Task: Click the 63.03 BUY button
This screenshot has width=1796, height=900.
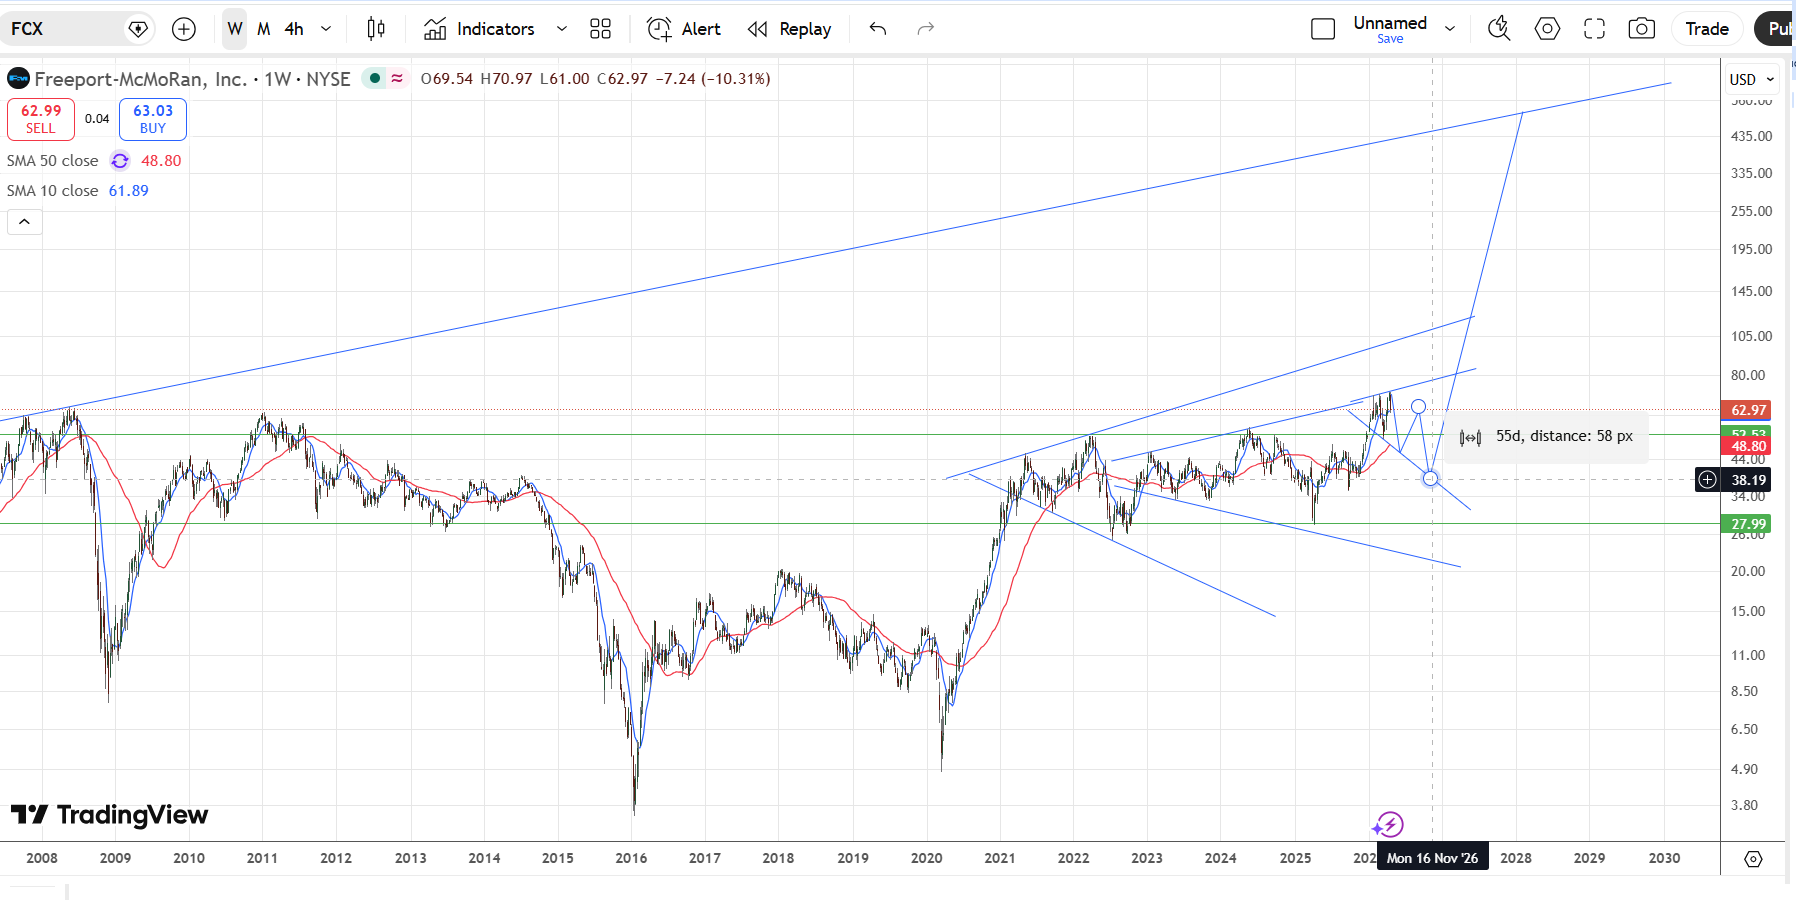Action: tap(153, 119)
